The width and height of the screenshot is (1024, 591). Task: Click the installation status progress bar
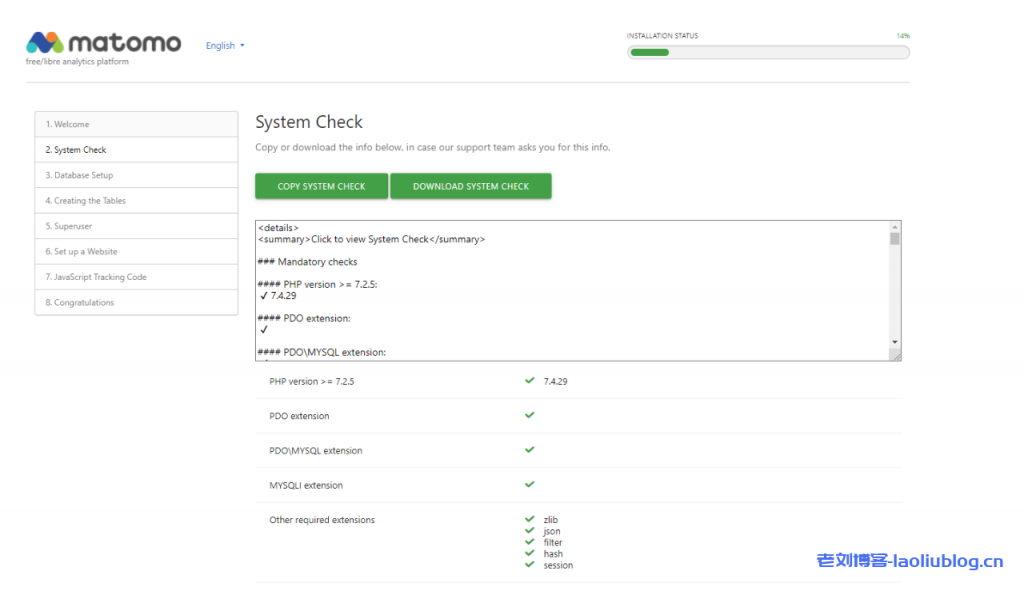pyautogui.click(x=768, y=52)
